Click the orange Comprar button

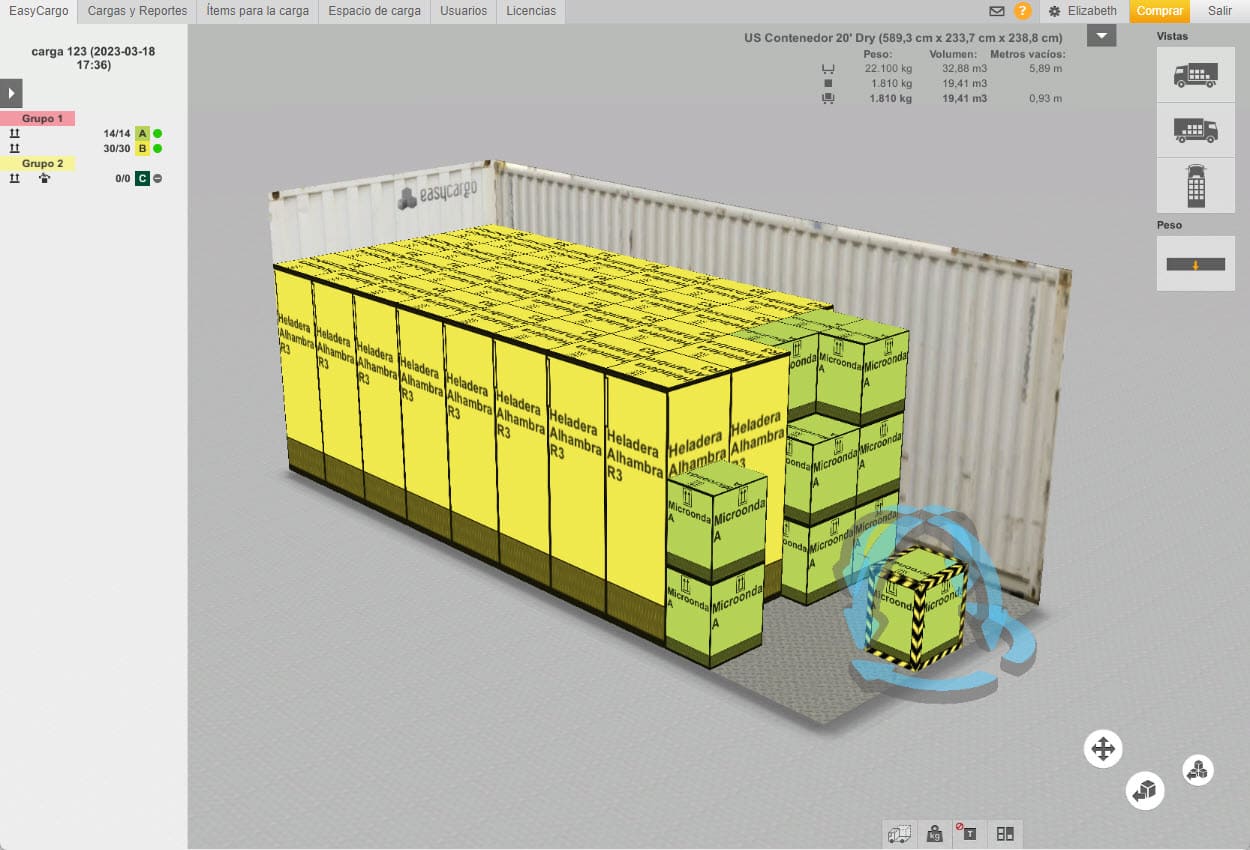1159,11
